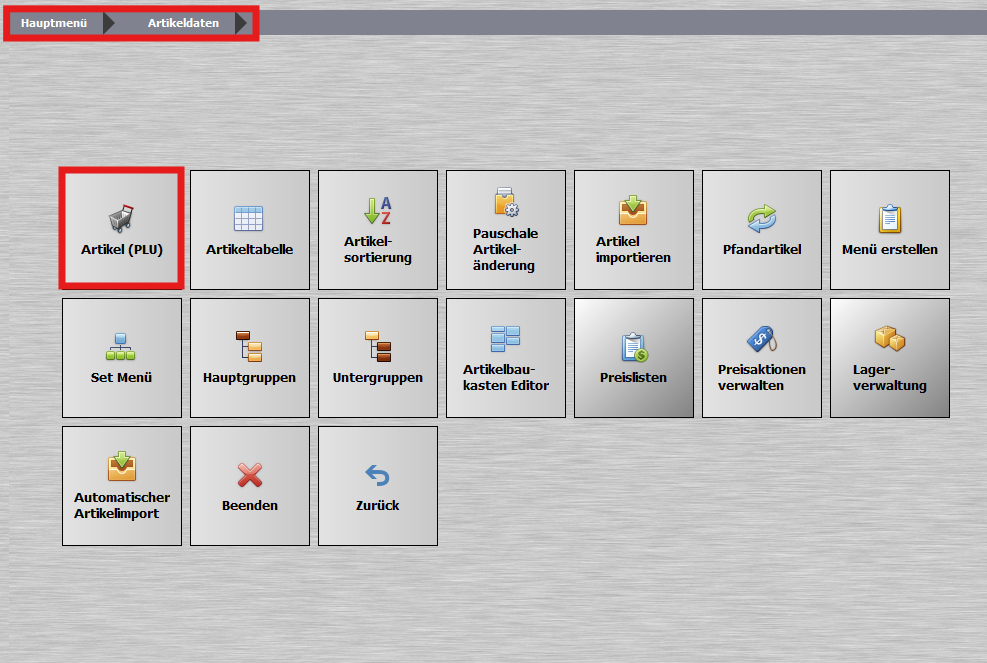Click the Beenden red X button

click(x=250, y=486)
